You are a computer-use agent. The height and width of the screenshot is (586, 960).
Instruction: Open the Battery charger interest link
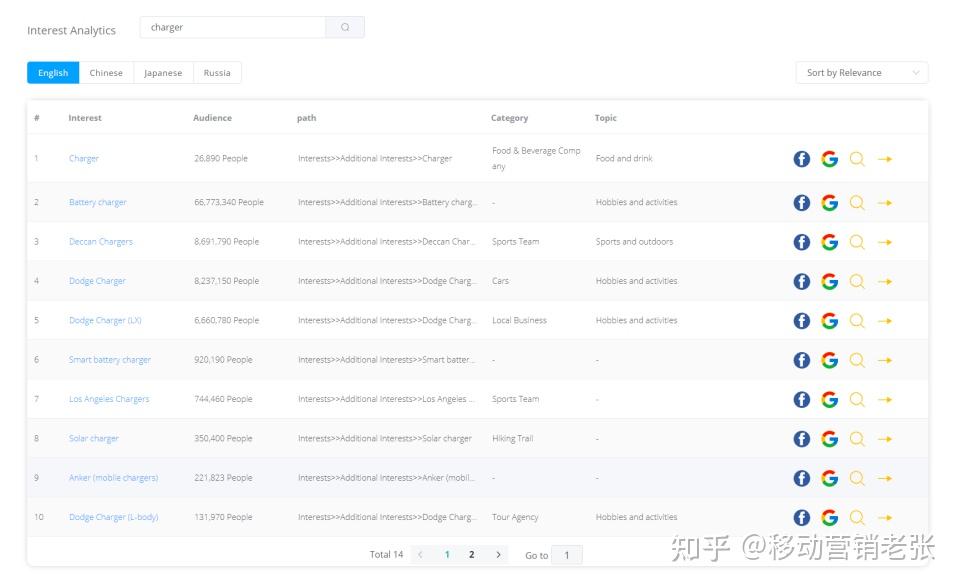point(97,203)
